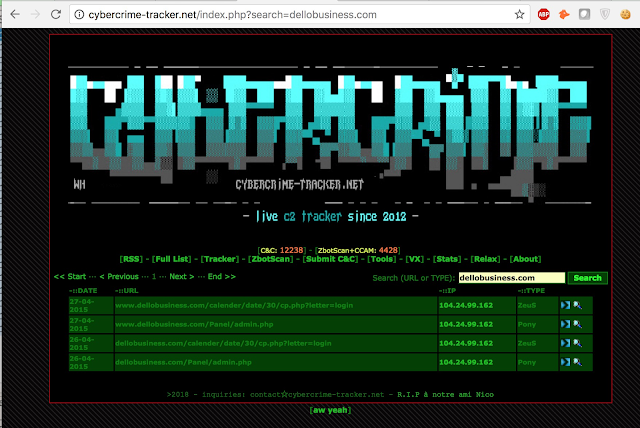Click the magnifier icon for the 26-04-2015 Pony row
Image resolution: width=640 pixels, height=428 pixels.
[x=578, y=362]
